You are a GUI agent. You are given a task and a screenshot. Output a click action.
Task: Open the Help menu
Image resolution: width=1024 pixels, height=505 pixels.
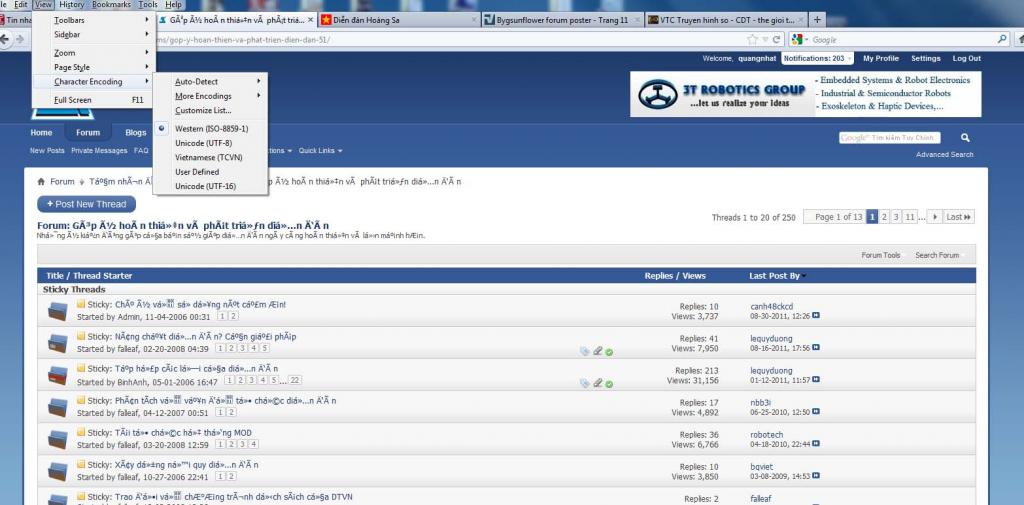(173, 5)
